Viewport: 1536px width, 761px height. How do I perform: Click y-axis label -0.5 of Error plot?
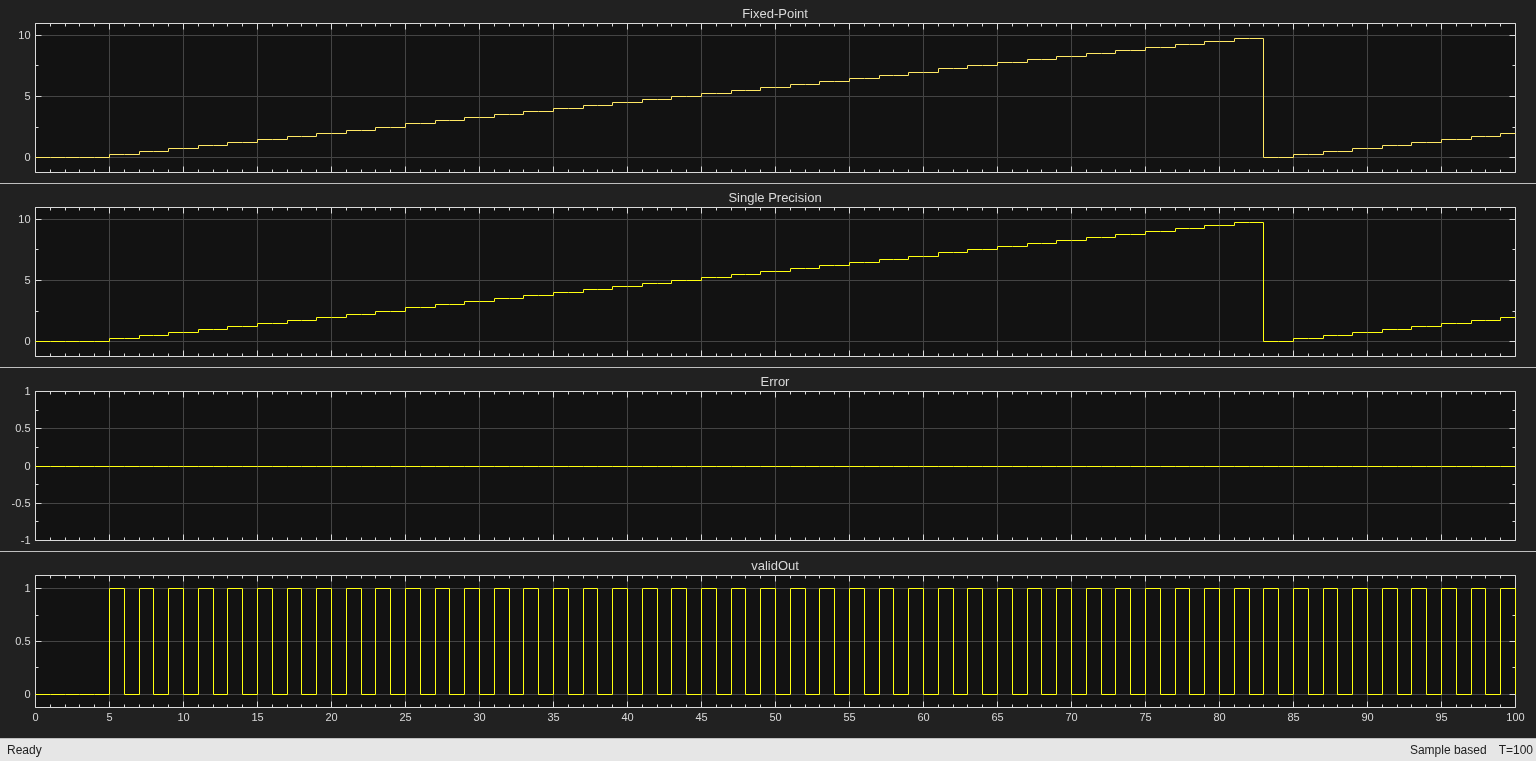(x=21, y=503)
